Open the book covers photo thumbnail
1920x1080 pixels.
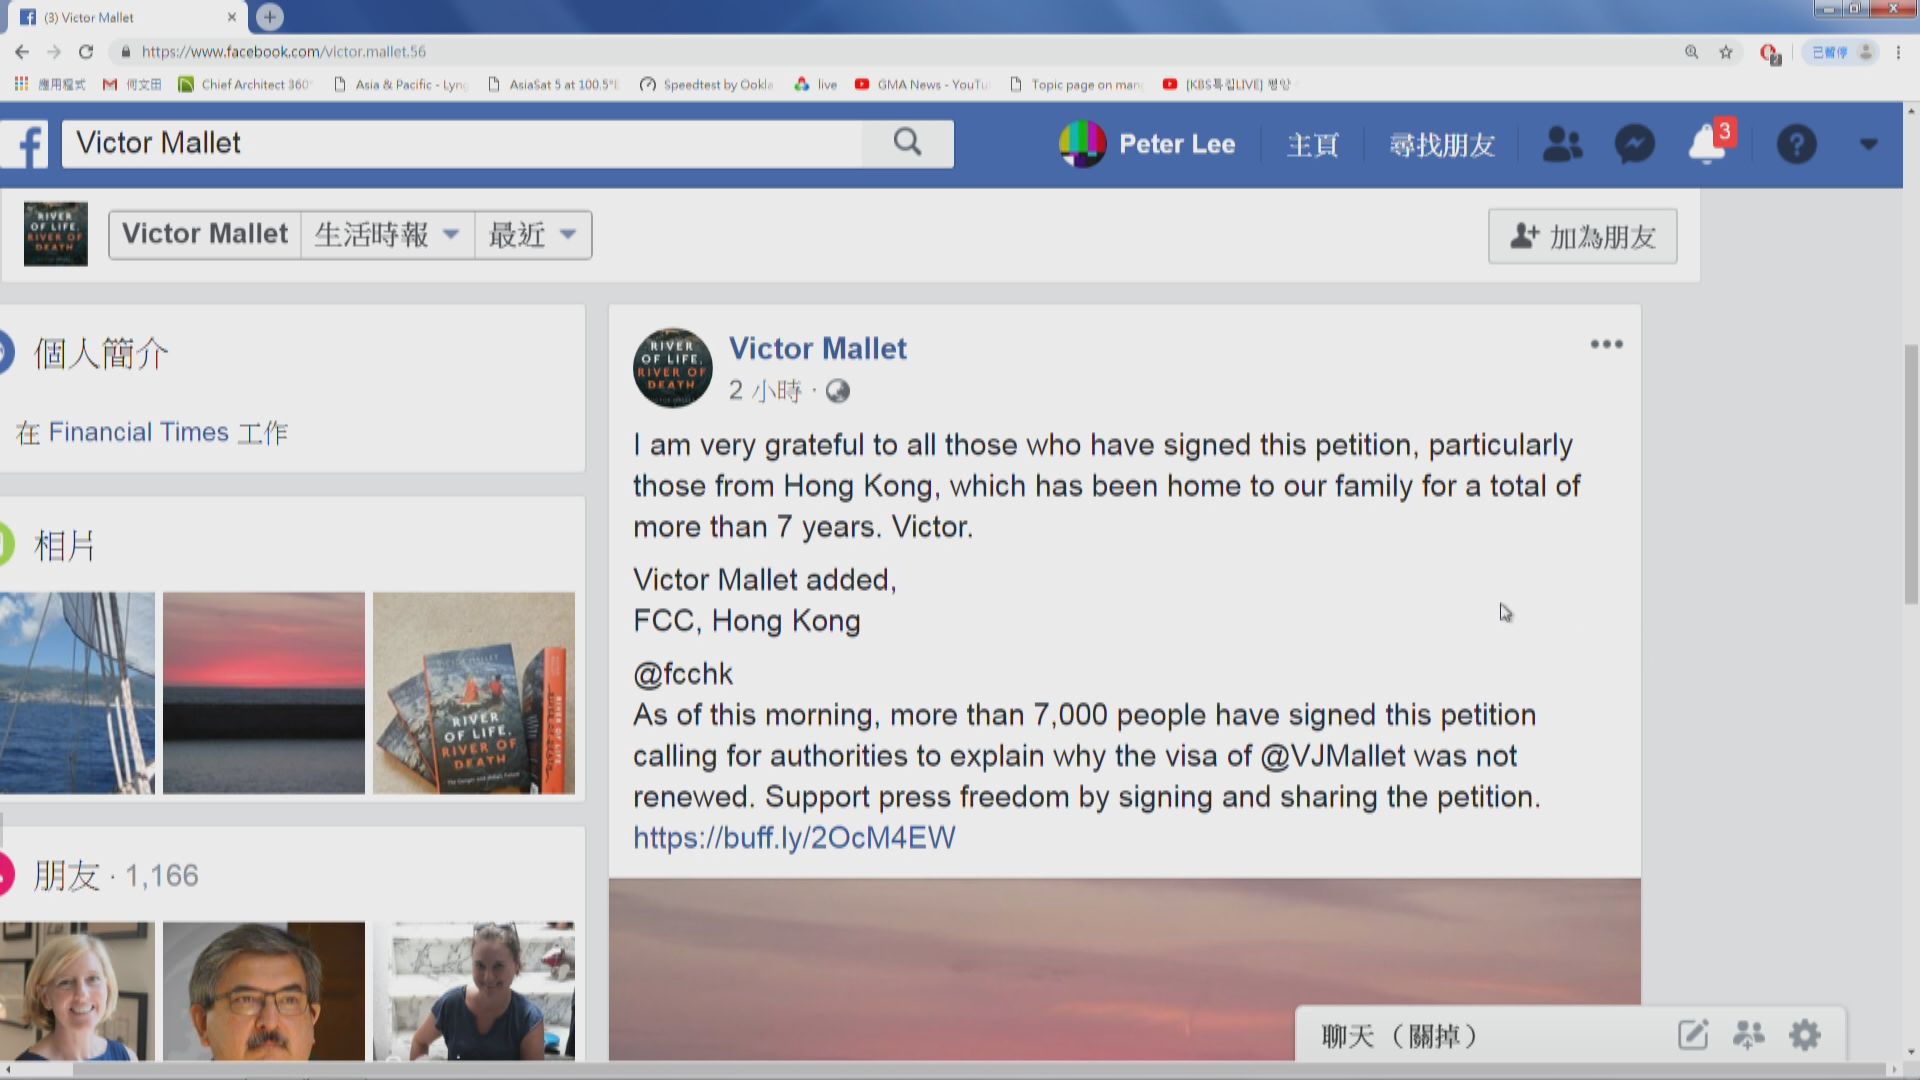(x=474, y=693)
